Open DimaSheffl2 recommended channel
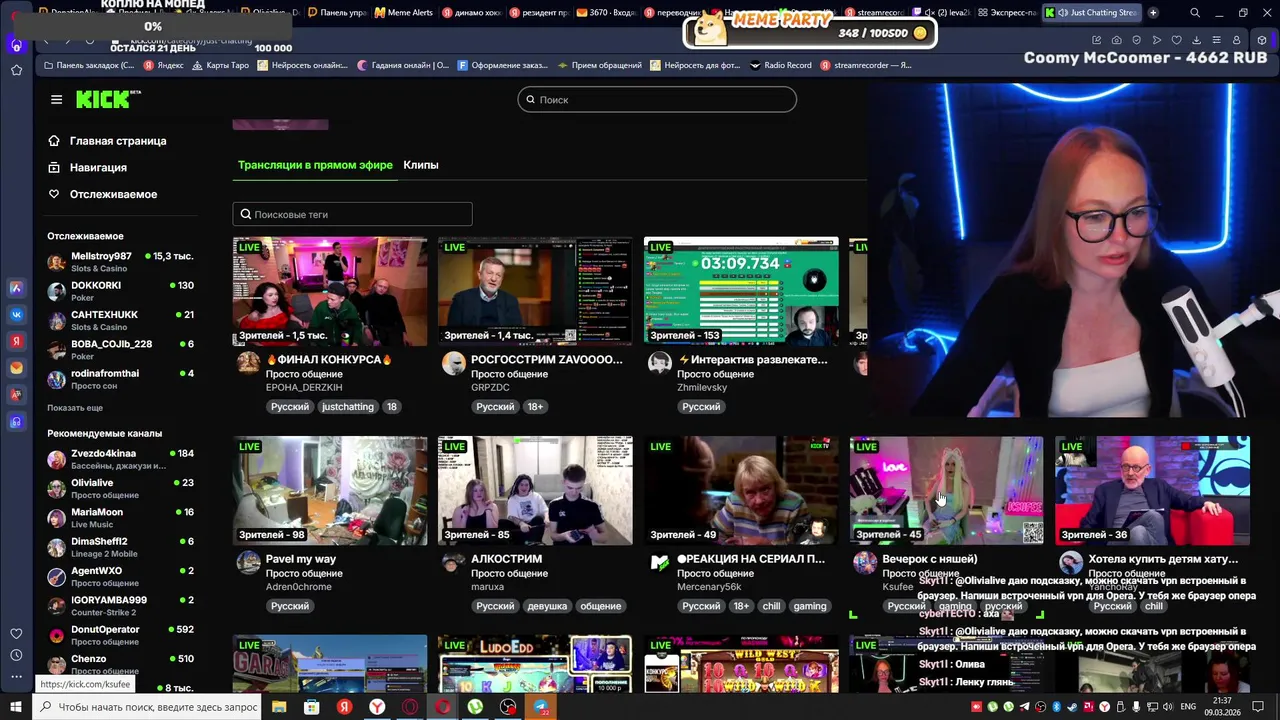Viewport: 1280px width, 720px height. point(120,547)
